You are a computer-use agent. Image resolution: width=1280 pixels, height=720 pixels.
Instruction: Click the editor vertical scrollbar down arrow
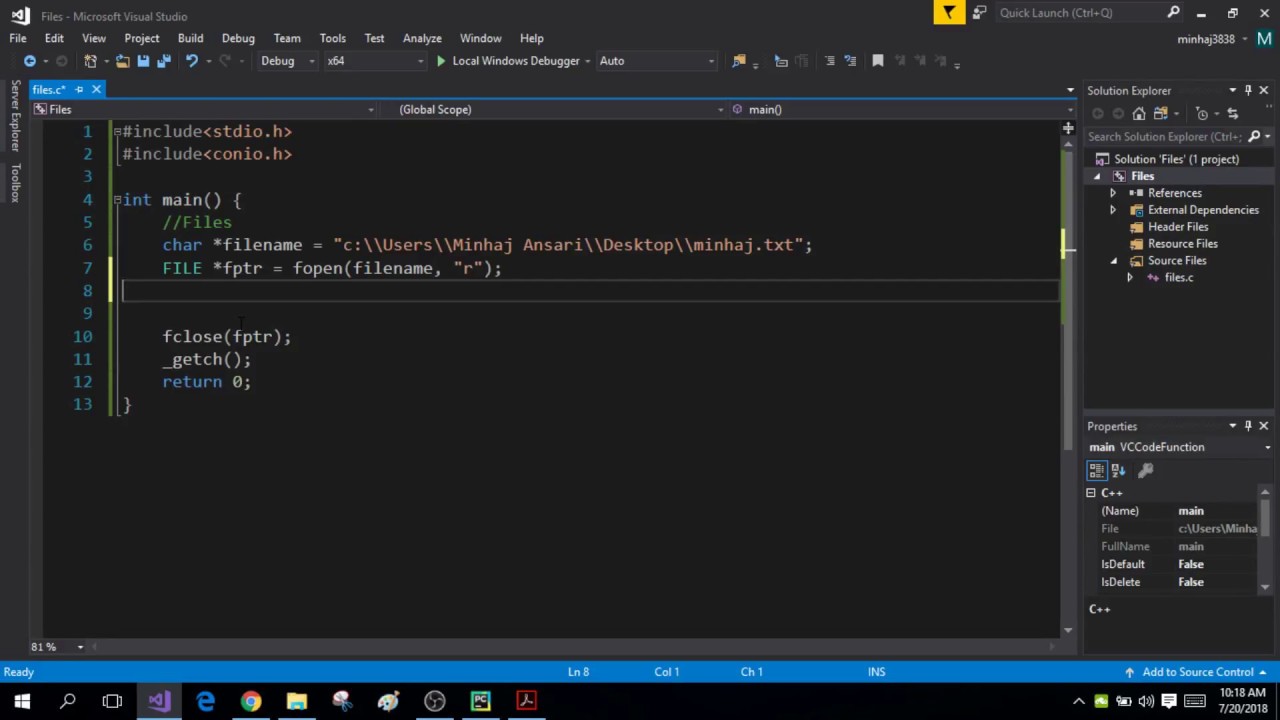(x=1068, y=630)
